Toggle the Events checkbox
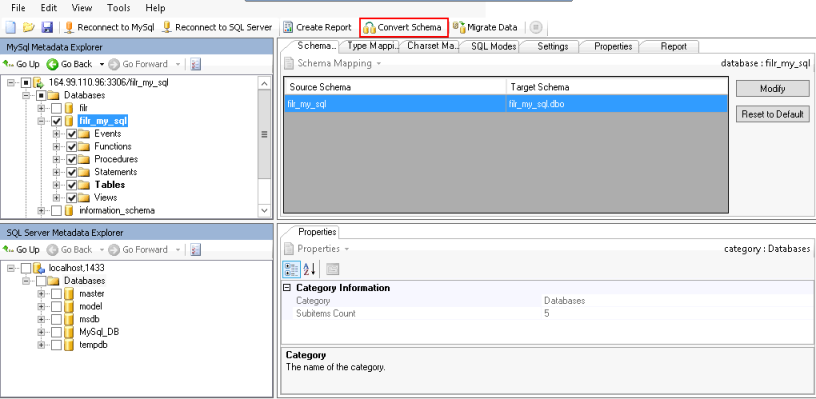The height and width of the screenshot is (399, 816). (x=72, y=134)
